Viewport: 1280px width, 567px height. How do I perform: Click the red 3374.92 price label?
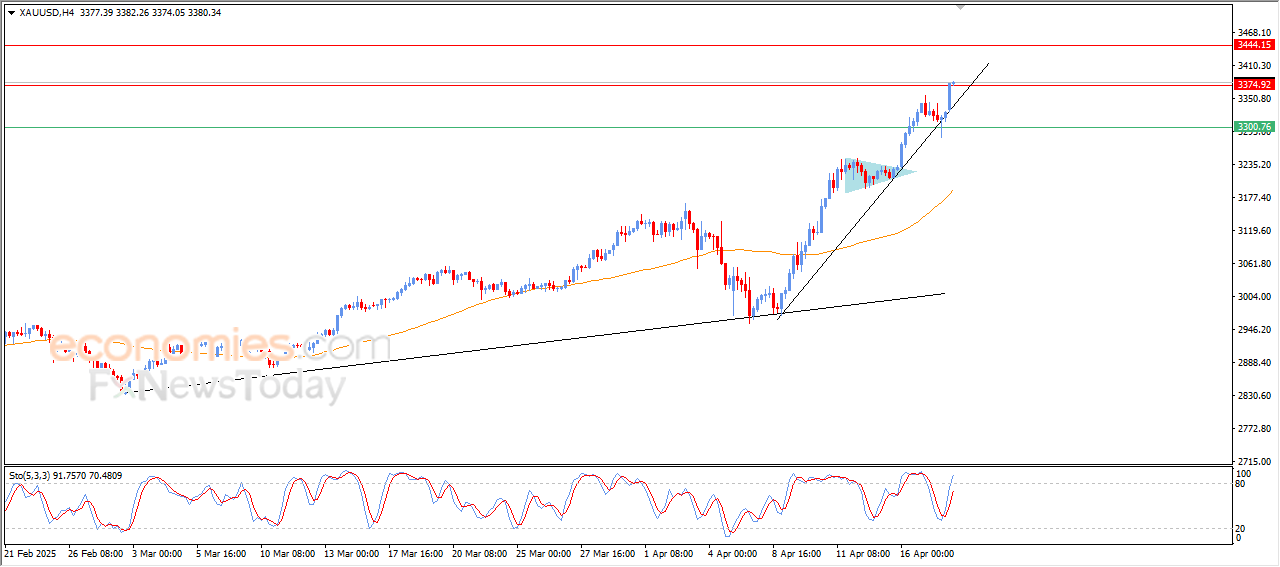1253,85
